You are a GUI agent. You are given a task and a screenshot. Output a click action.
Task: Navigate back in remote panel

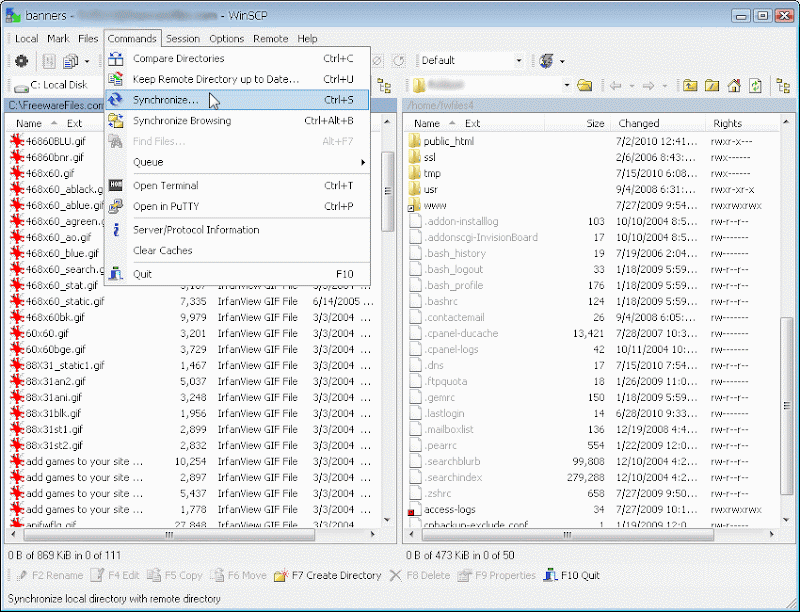(615, 86)
